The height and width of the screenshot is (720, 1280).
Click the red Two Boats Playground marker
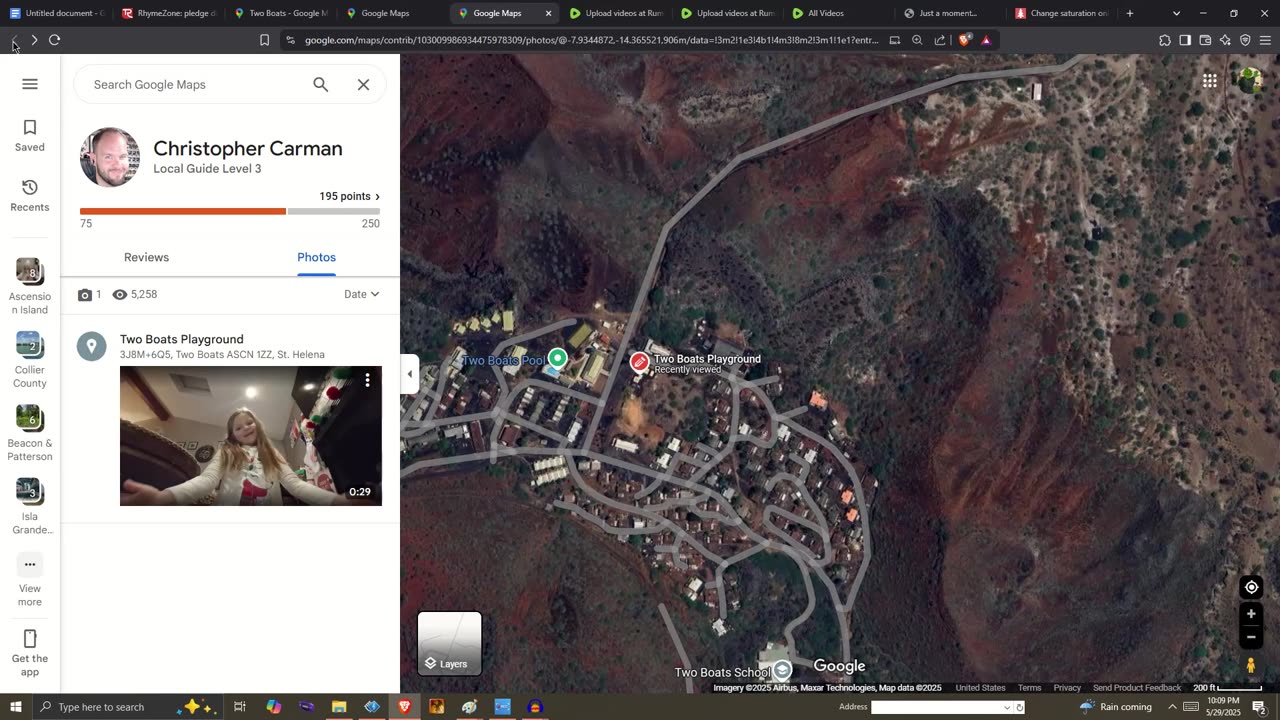[x=640, y=362]
